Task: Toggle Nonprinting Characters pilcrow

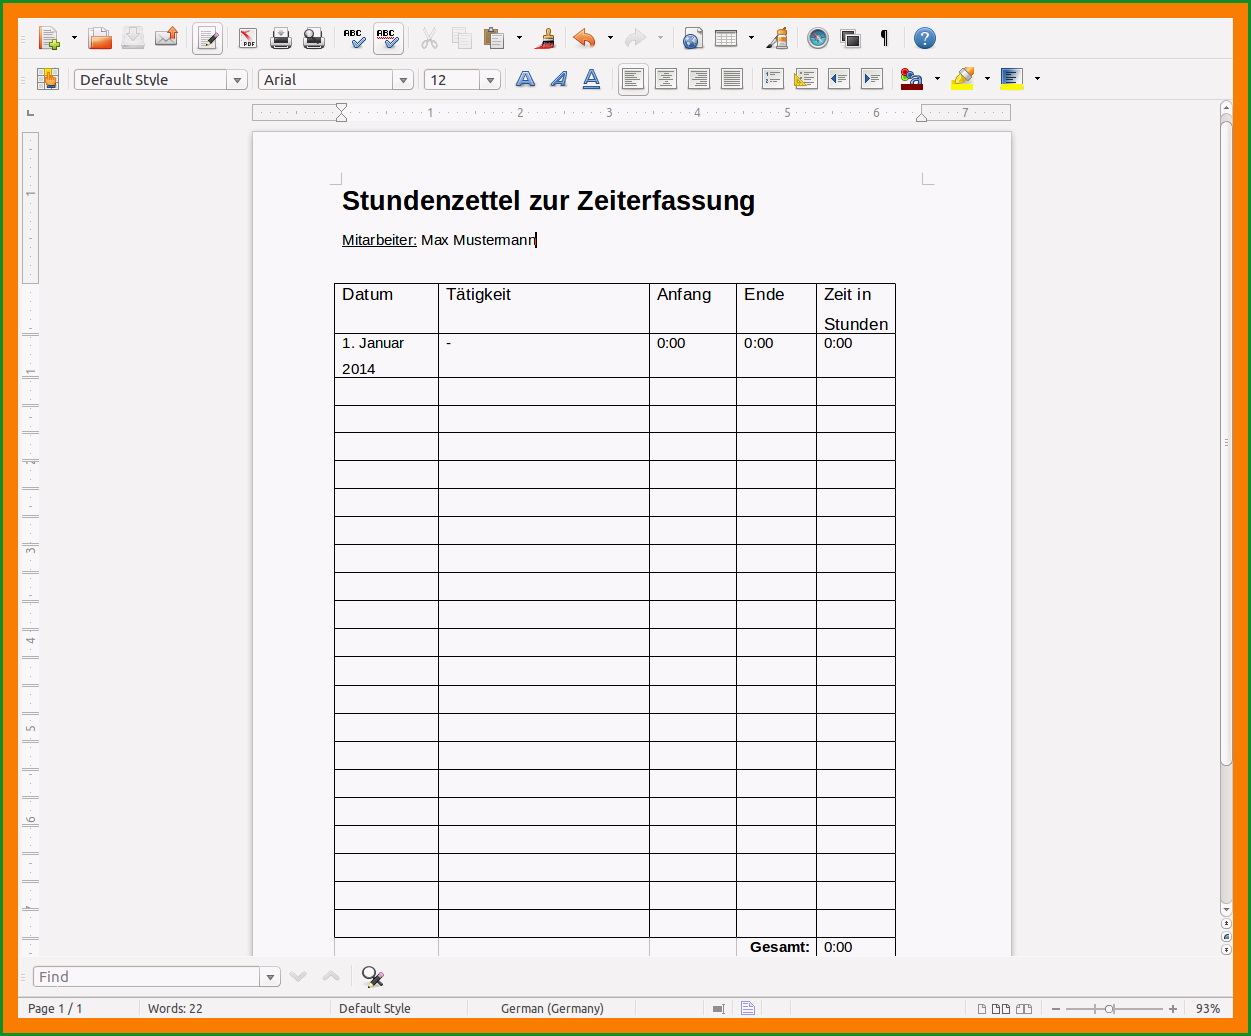Action: tap(884, 39)
